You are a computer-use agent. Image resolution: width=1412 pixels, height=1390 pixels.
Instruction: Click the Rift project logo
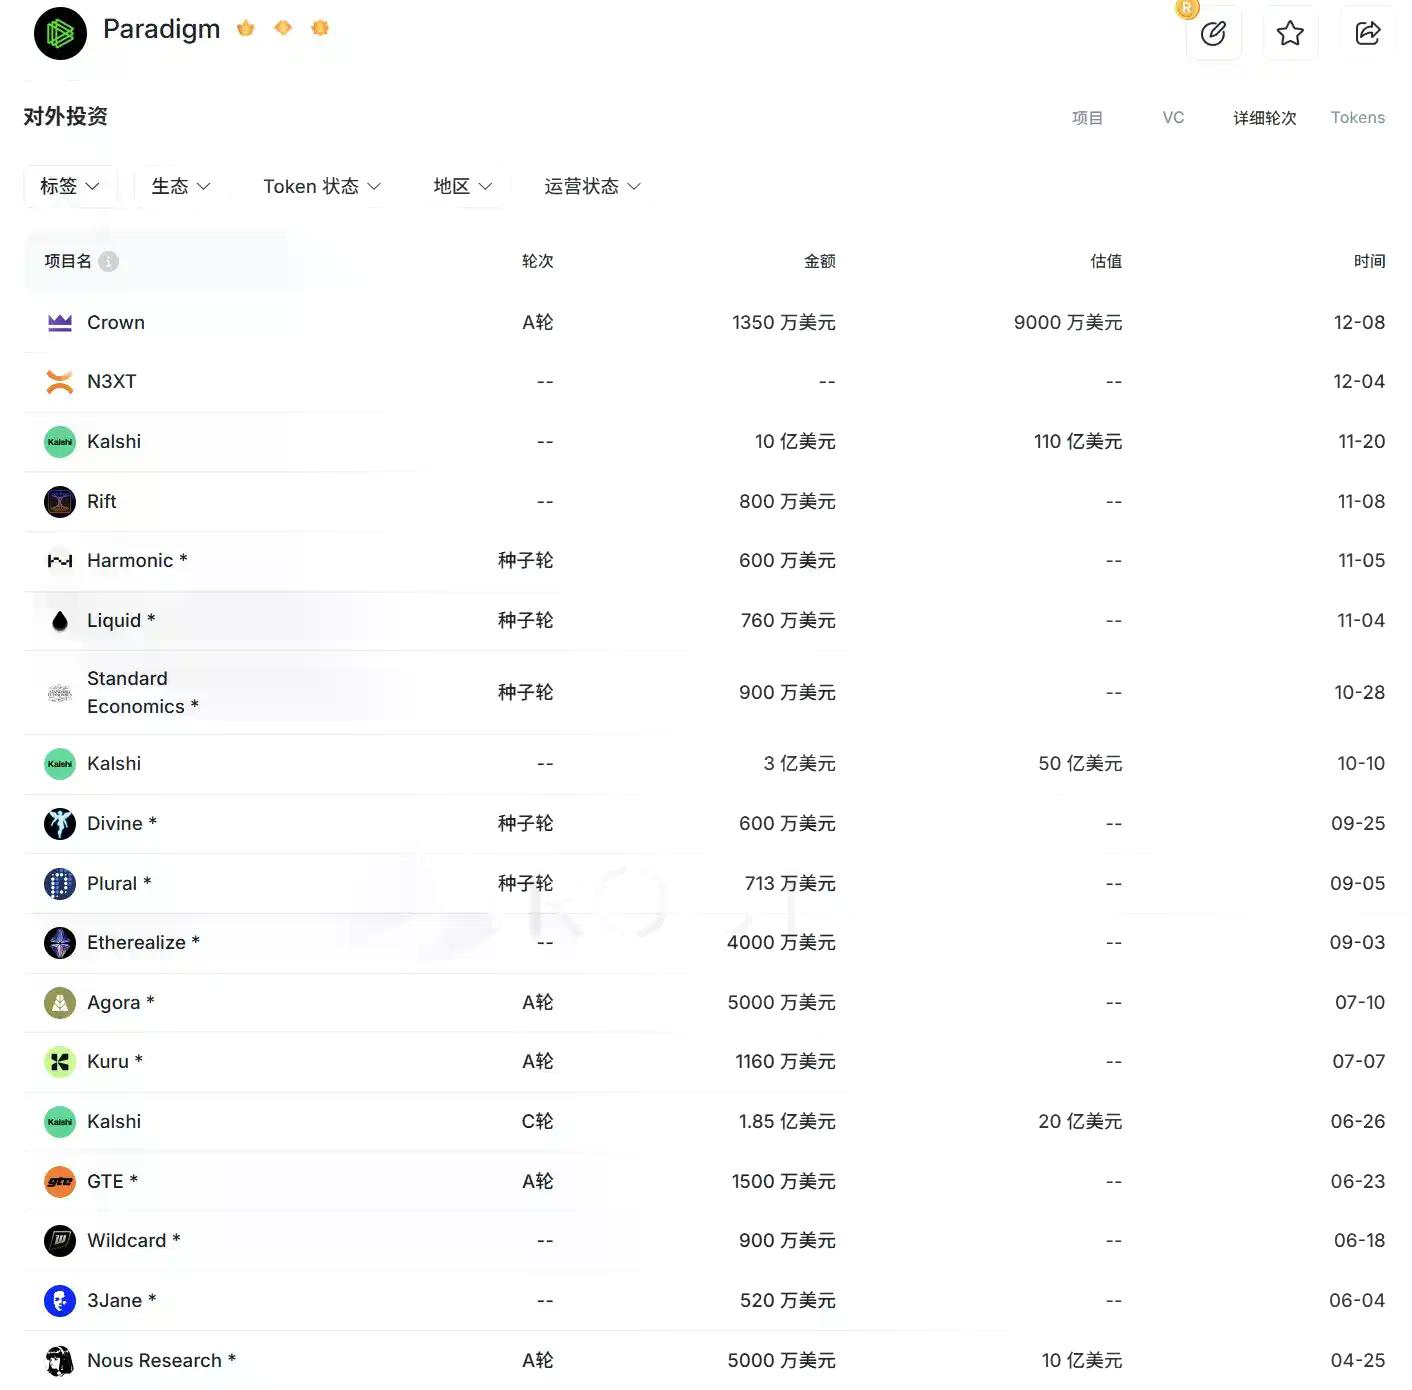(x=60, y=501)
